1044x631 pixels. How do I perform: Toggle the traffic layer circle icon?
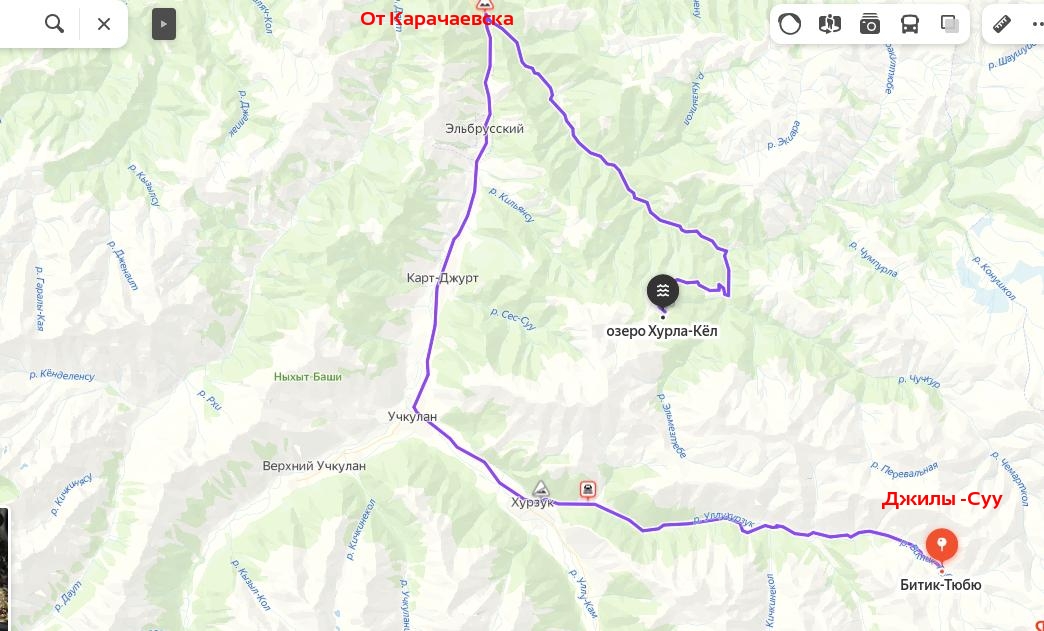coord(790,25)
